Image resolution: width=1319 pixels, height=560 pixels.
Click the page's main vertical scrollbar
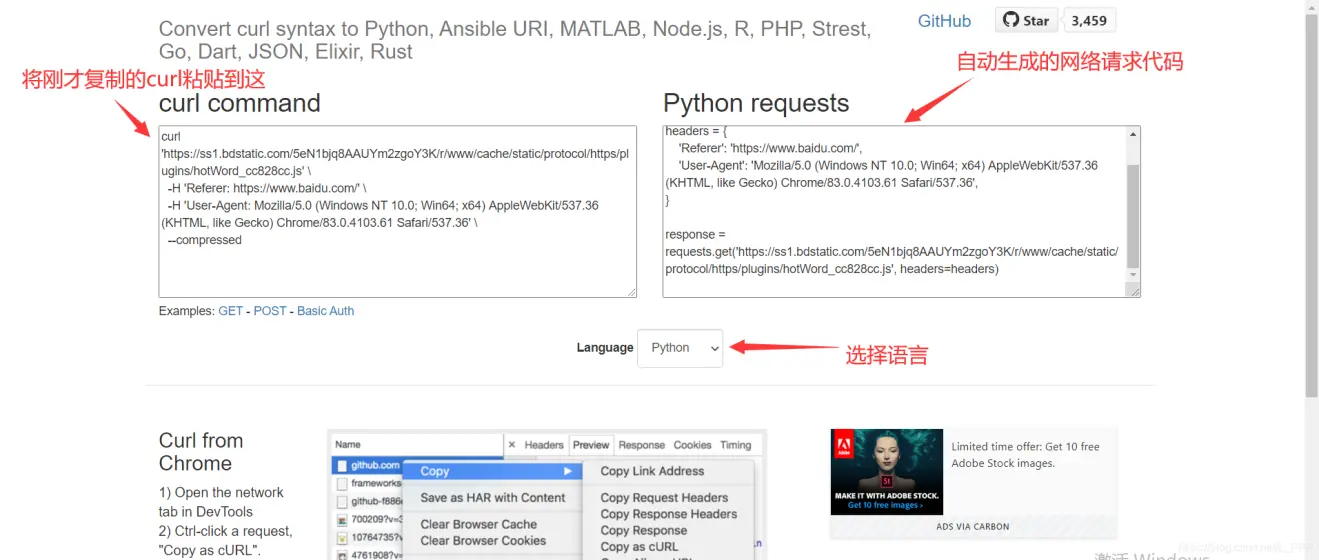[1311, 200]
